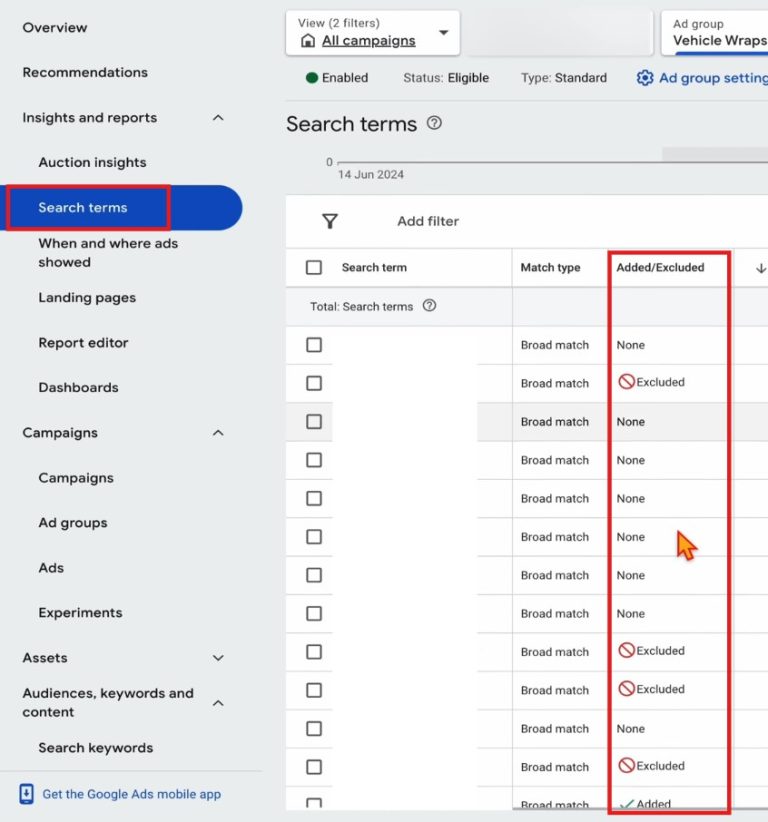Viewport: 768px width, 822px height.
Task: Expand the Assets section in the sidebar
Action: point(218,658)
